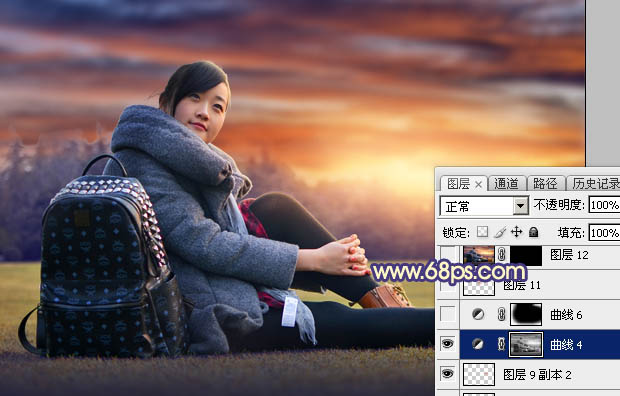The height and width of the screenshot is (396, 620).
Task: Close the 图层 tab with its x
Action: pos(478,184)
